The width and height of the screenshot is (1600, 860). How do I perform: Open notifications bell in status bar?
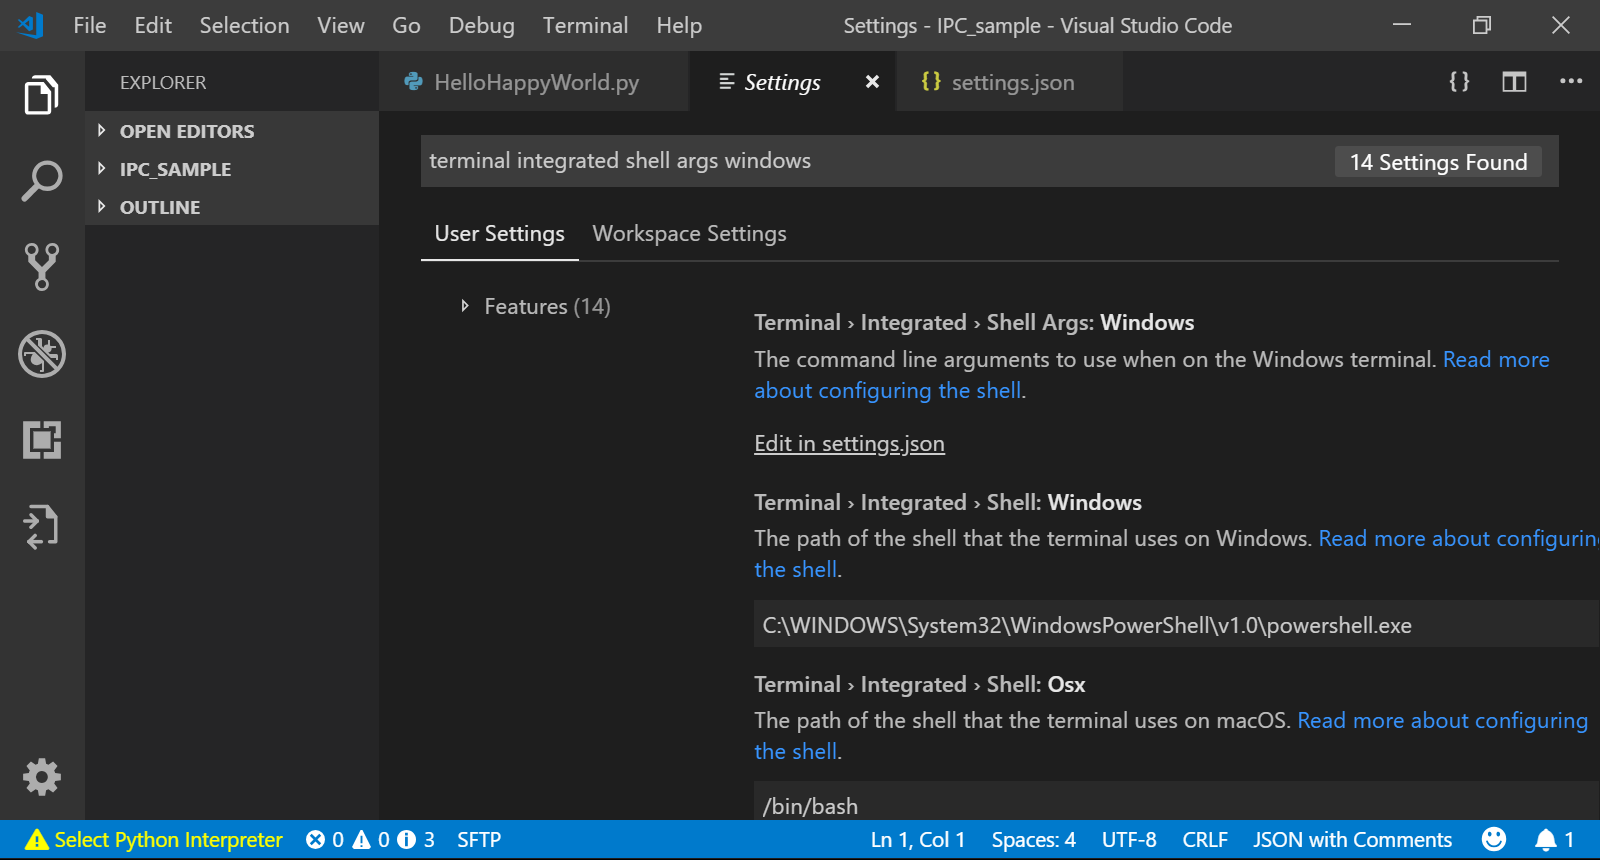1546,840
